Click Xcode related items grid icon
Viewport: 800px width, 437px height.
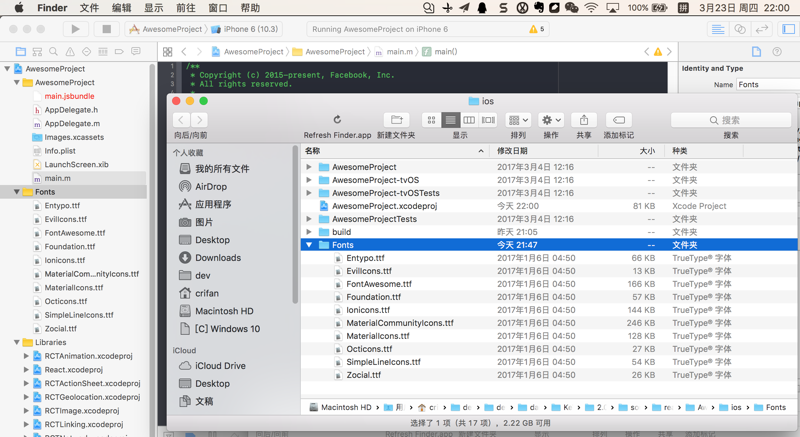[x=167, y=52]
